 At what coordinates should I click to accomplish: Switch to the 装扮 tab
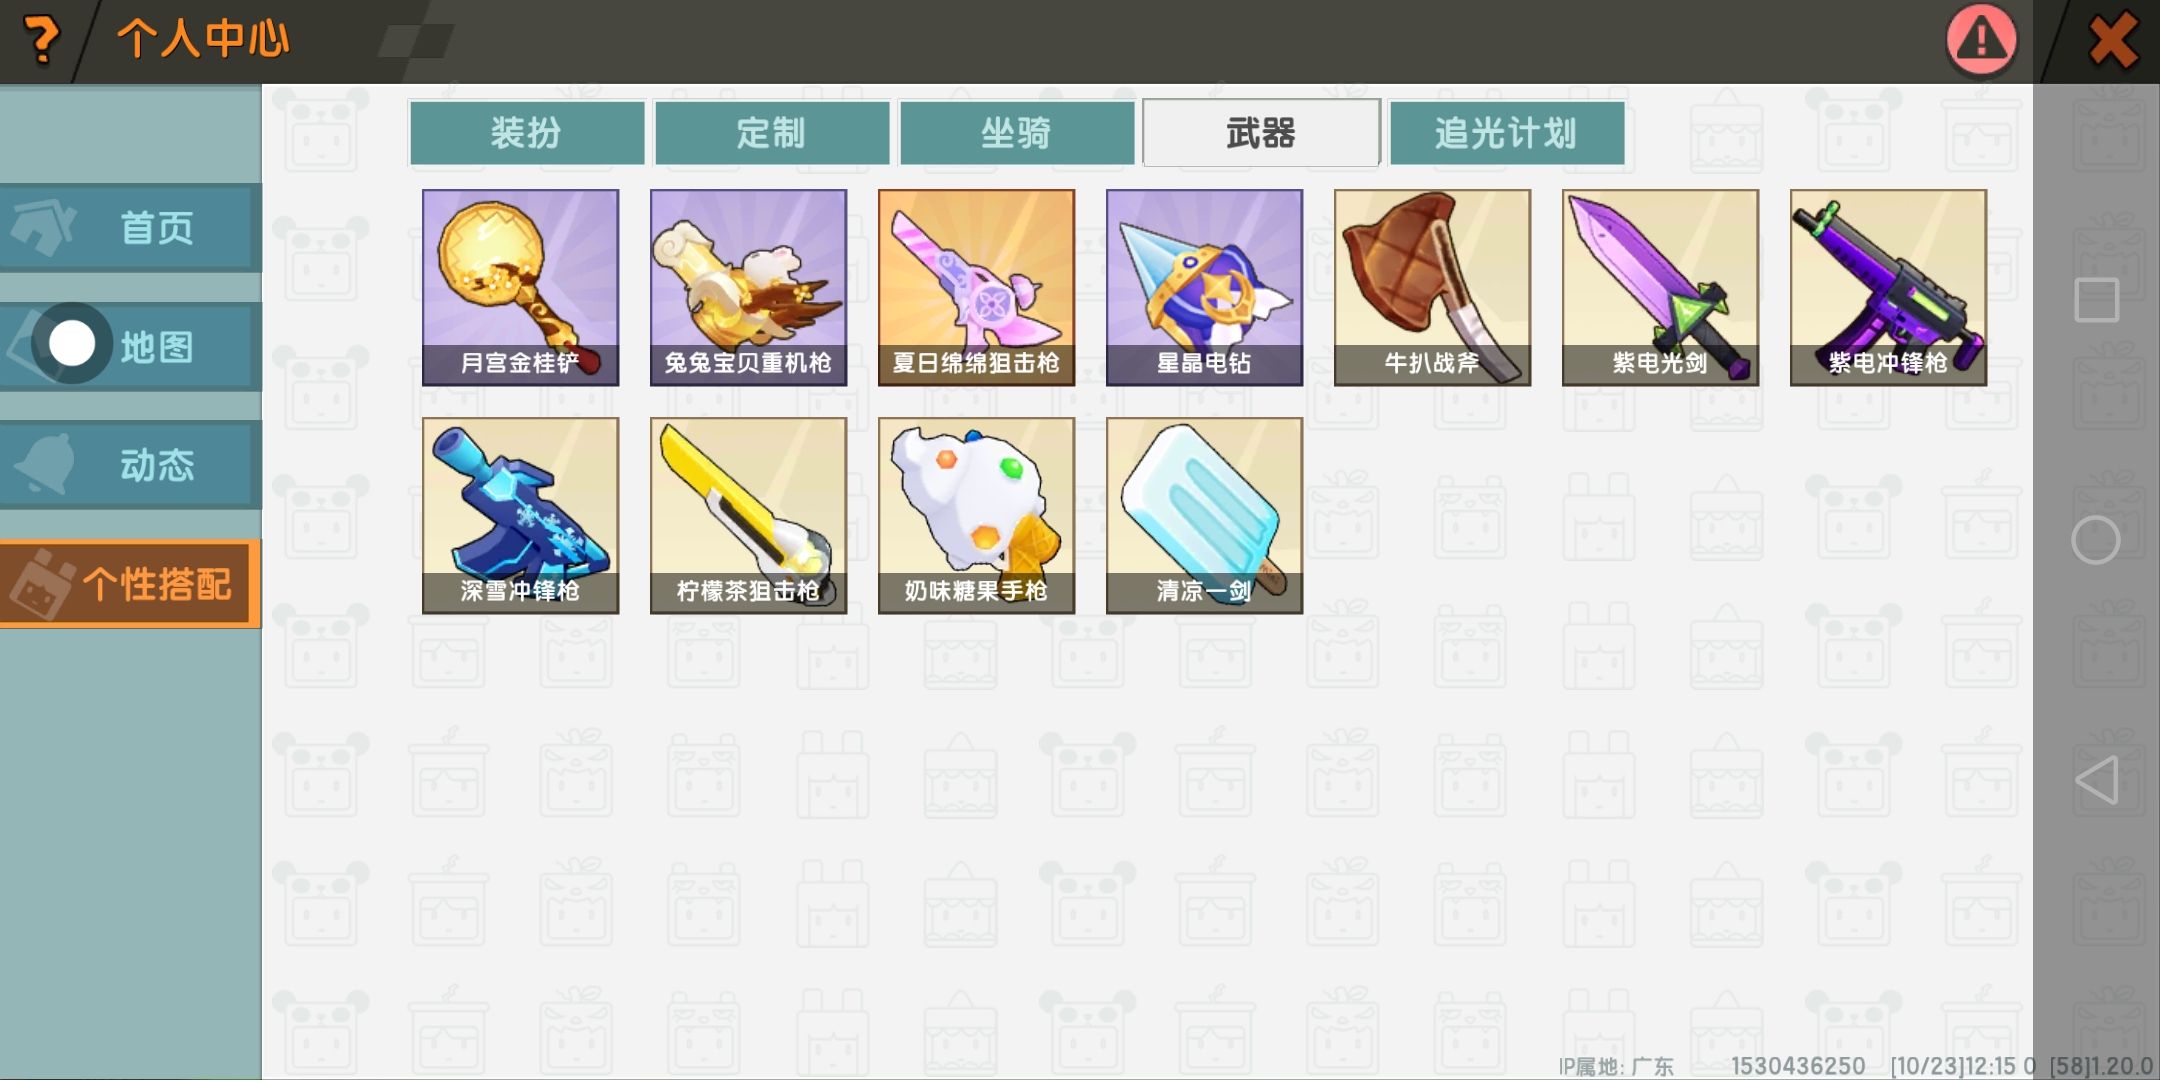pos(527,133)
